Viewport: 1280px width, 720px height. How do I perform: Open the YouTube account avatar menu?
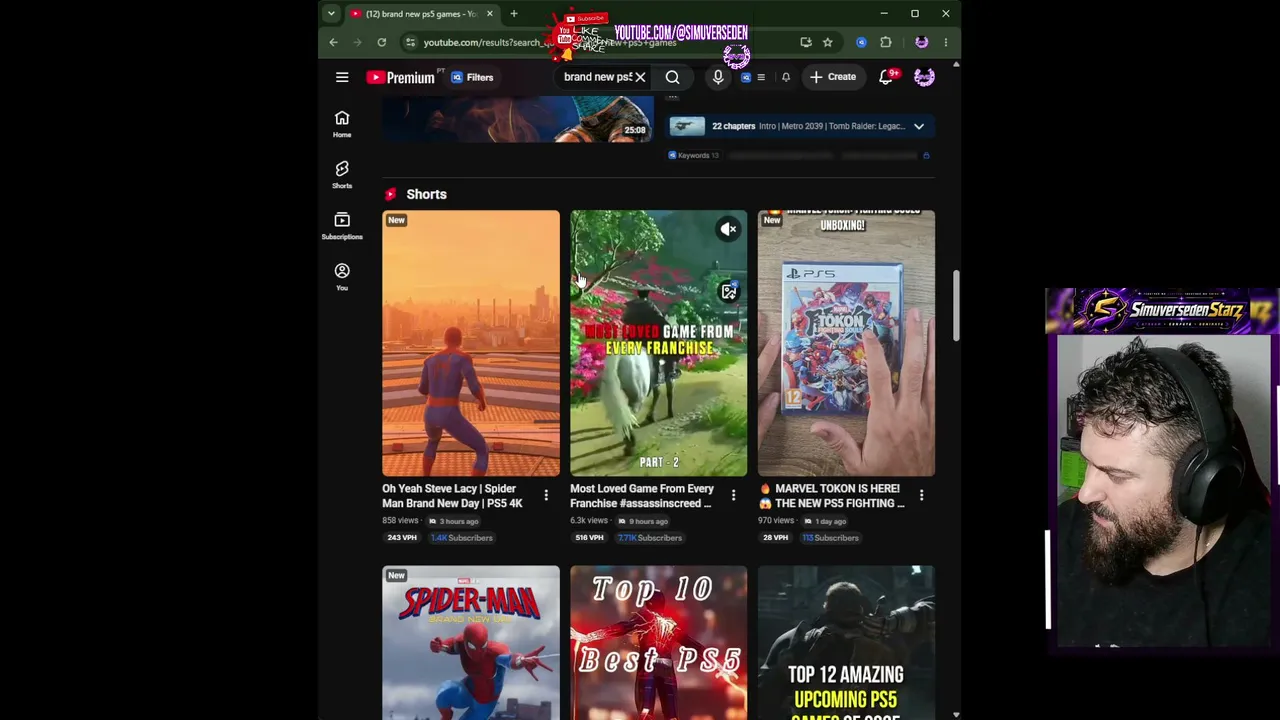coord(924,77)
